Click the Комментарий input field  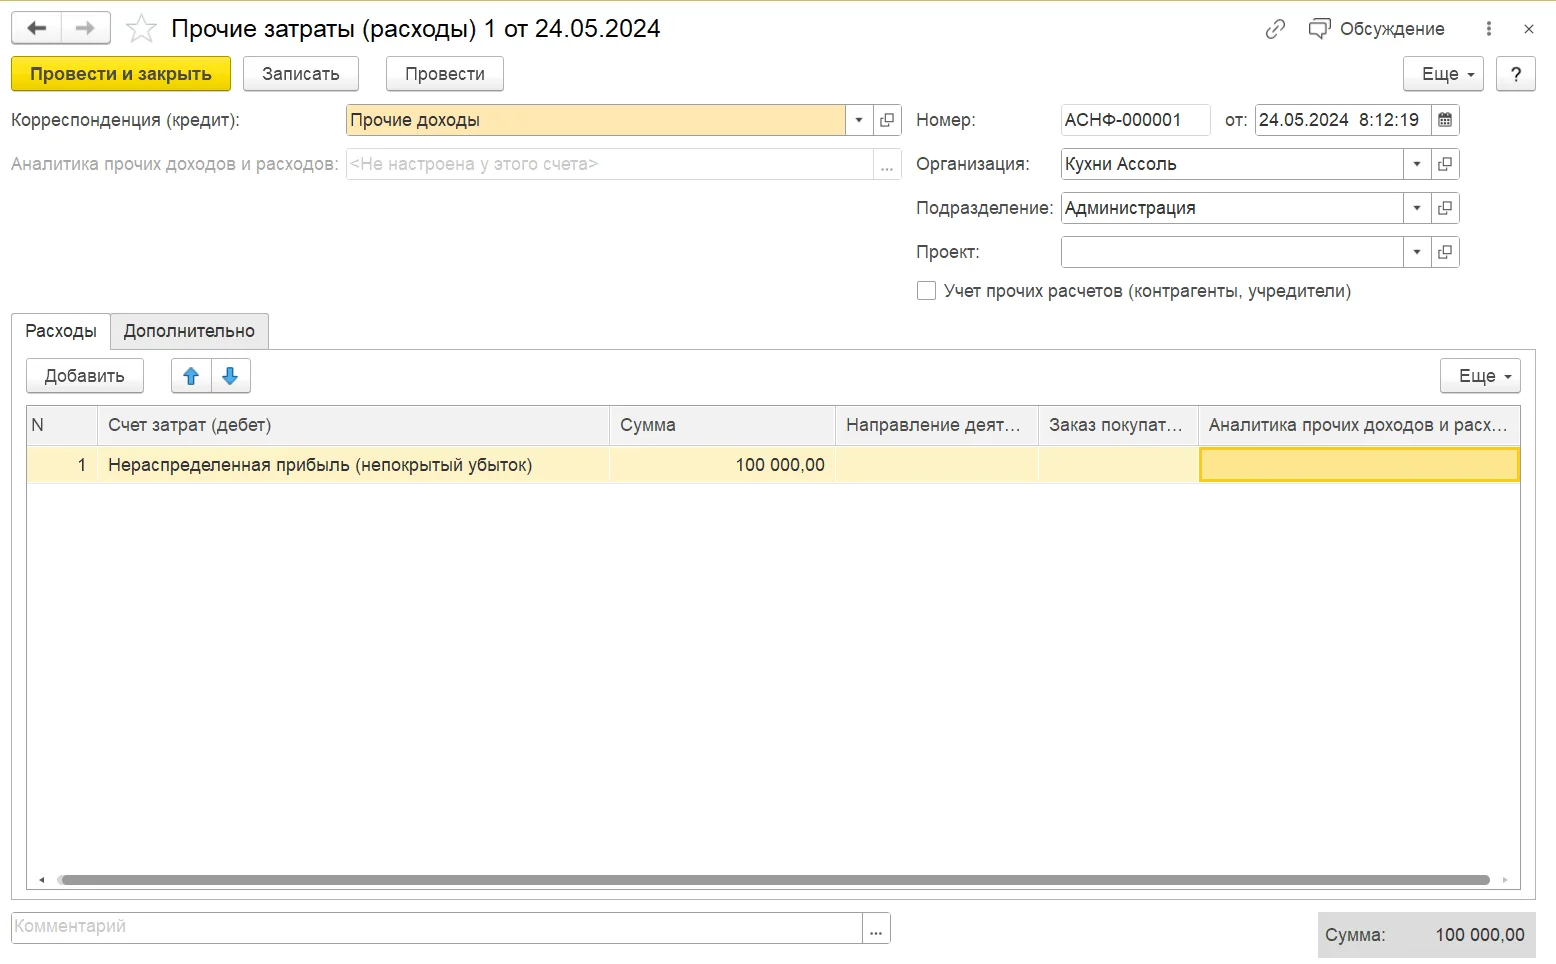tap(437, 928)
